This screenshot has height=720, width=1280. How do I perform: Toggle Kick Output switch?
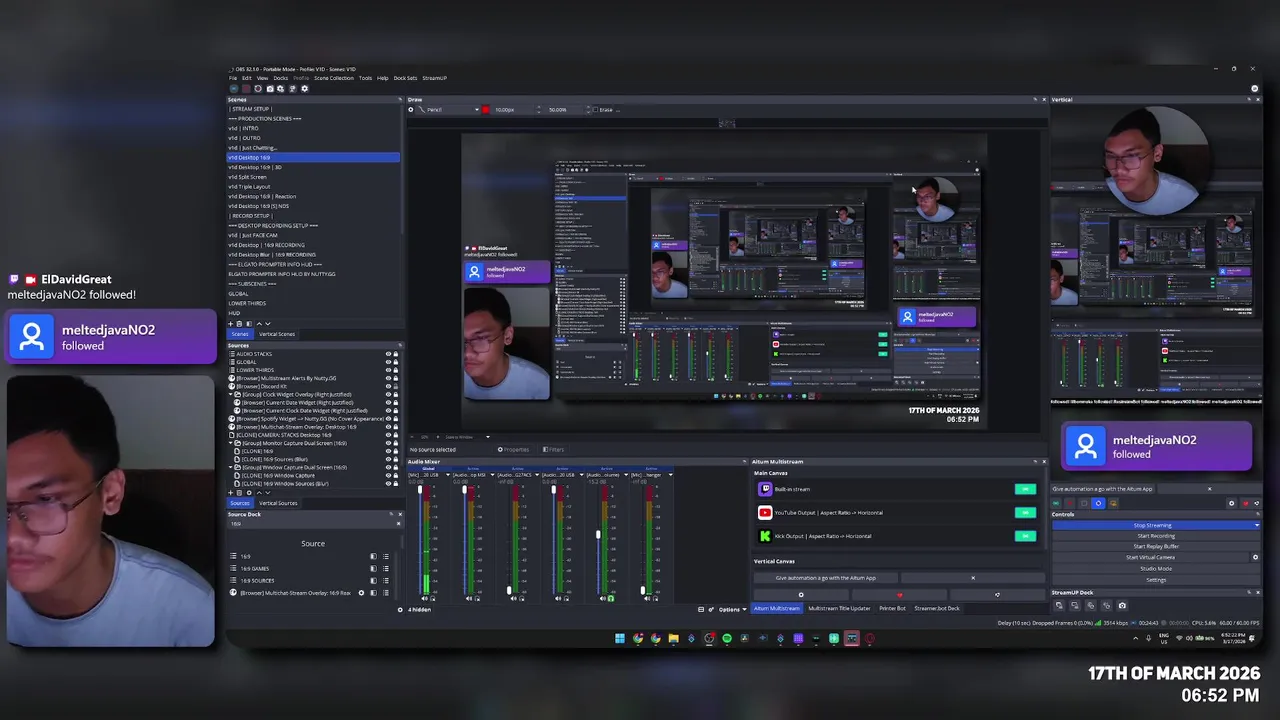pos(1025,536)
